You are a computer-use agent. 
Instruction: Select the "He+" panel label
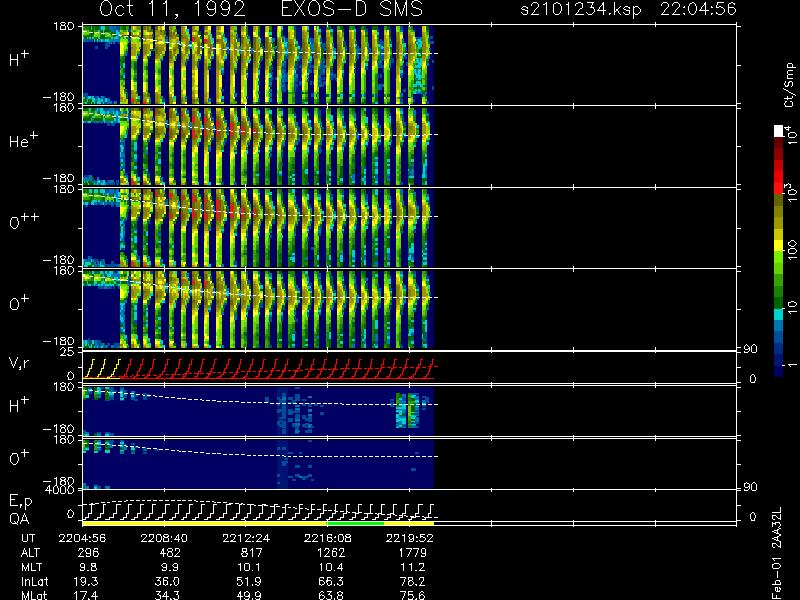23,140
